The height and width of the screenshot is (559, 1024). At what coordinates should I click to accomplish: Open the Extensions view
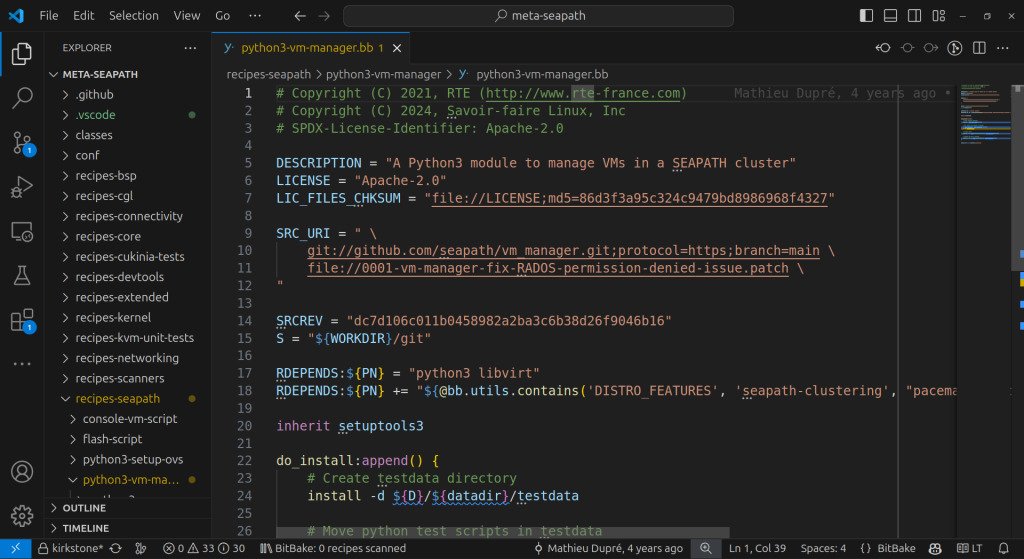(x=21, y=320)
